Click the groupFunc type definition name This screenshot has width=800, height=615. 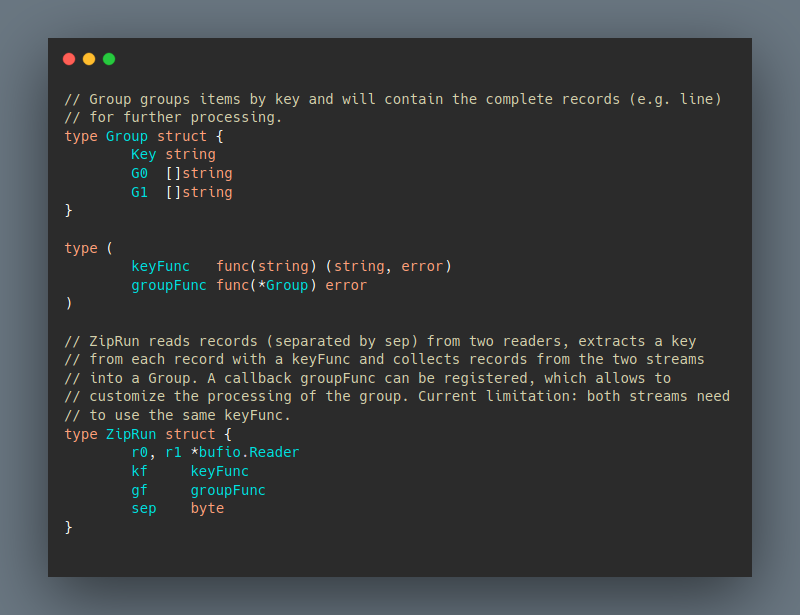tap(169, 285)
